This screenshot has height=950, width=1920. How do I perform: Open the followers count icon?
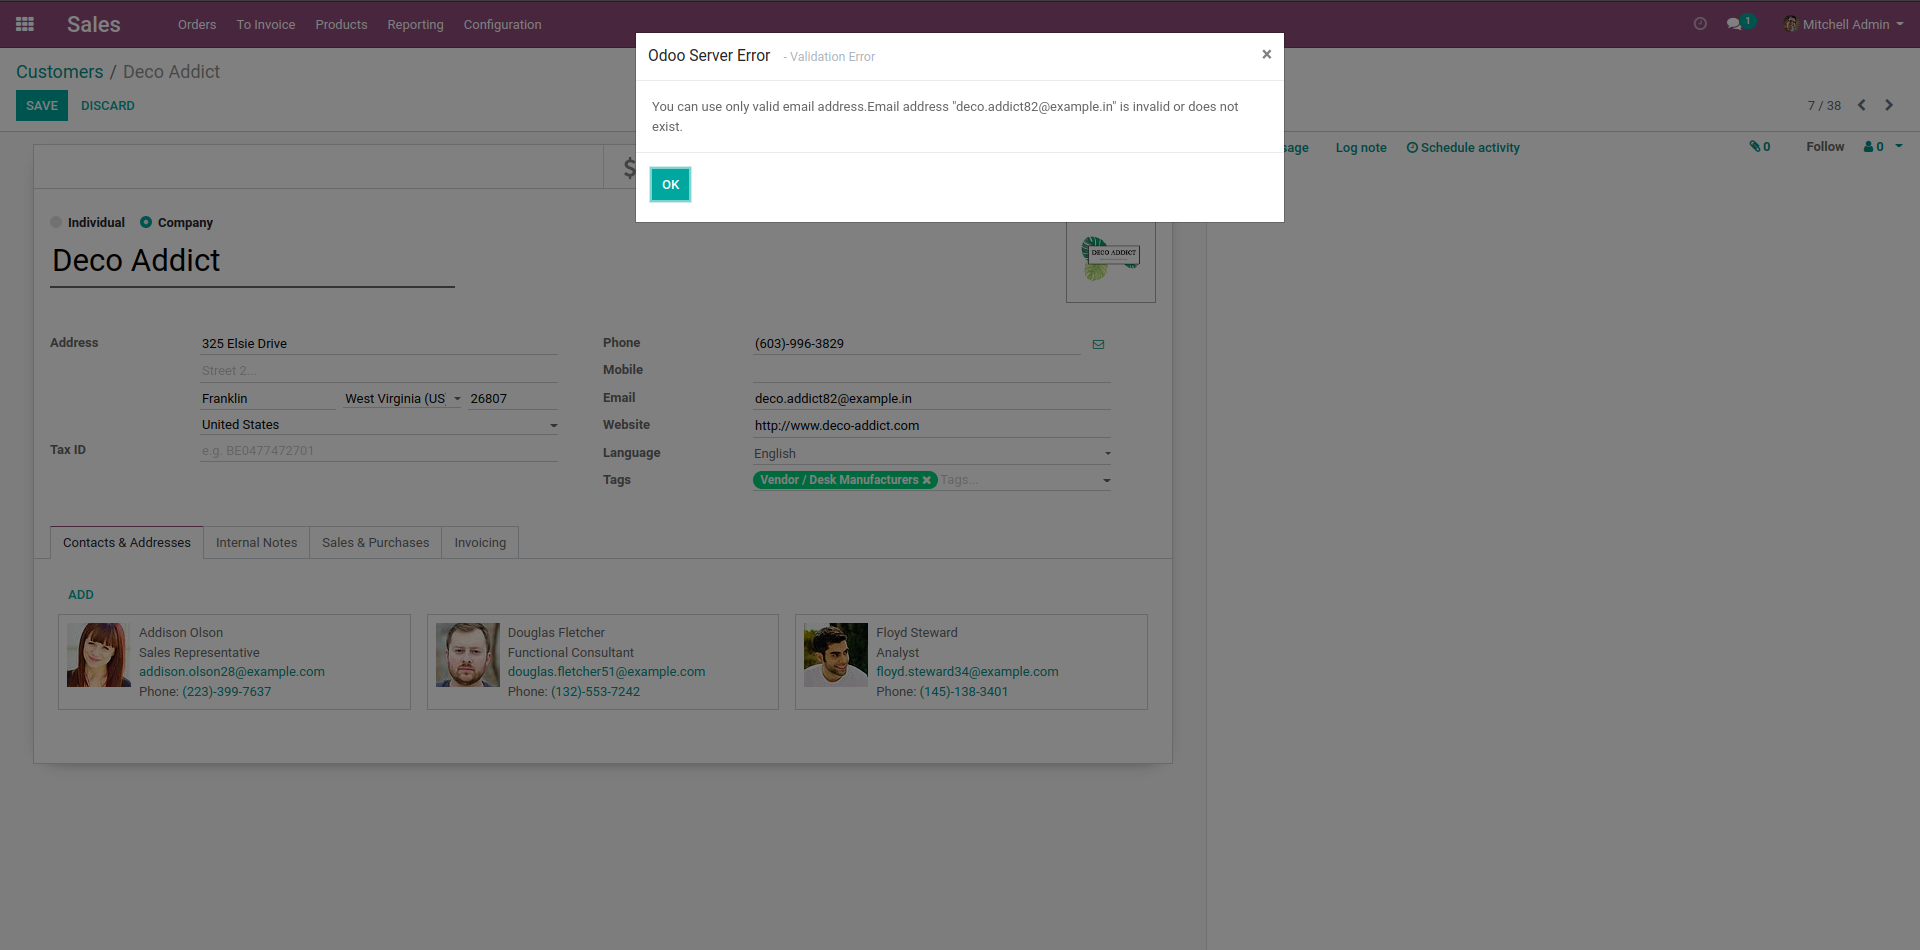1874,147
